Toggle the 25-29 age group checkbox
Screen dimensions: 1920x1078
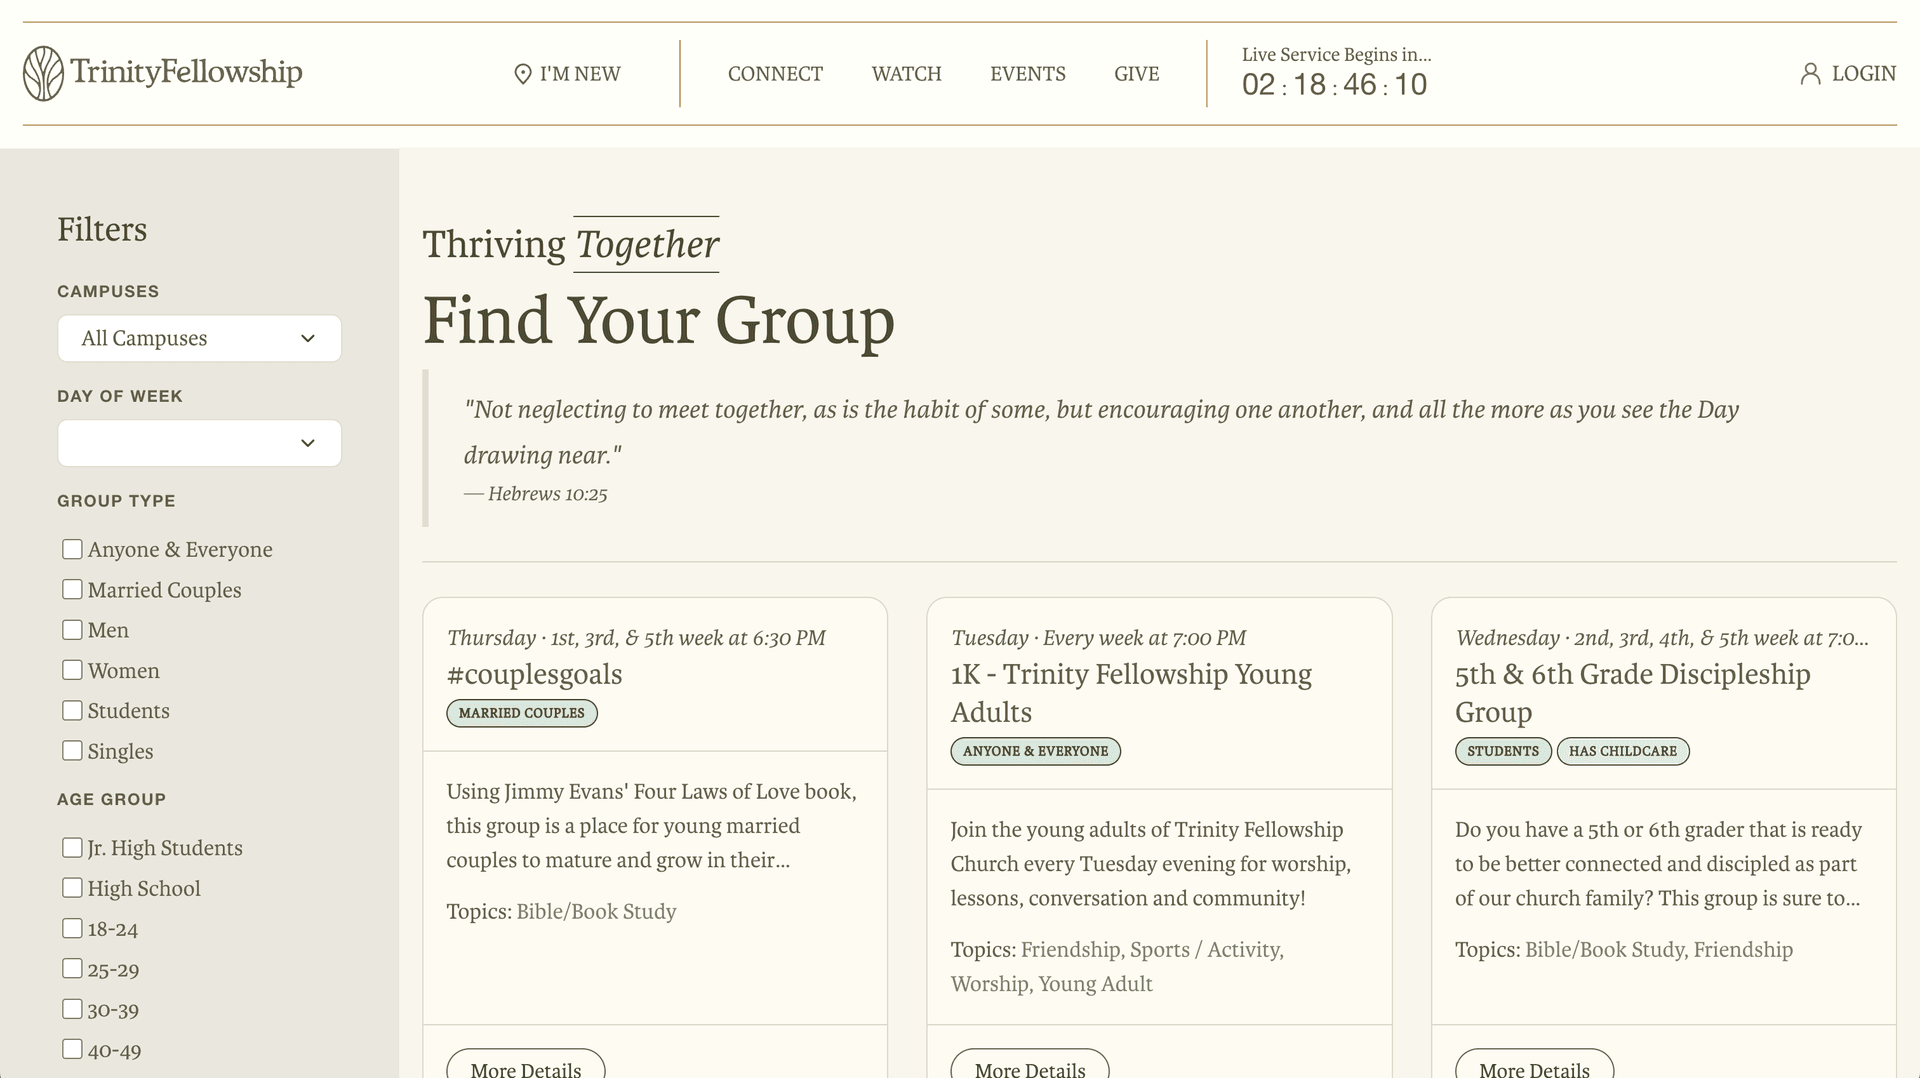(x=72, y=968)
